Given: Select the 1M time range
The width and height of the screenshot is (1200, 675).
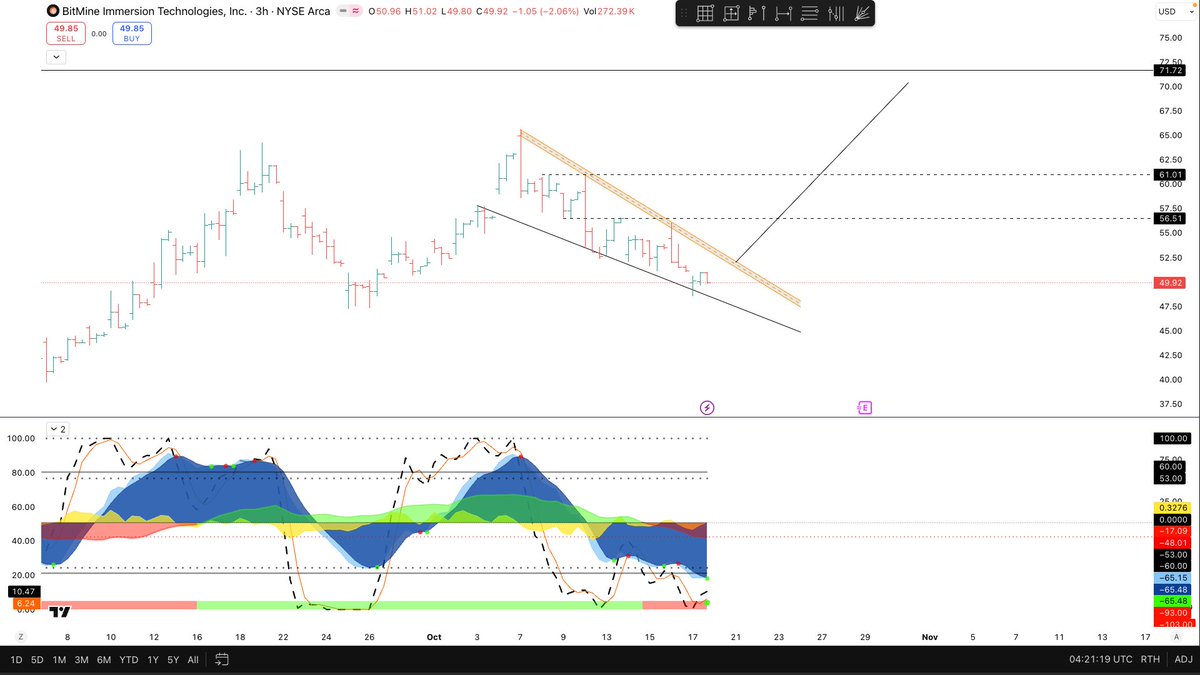Looking at the screenshot, I should [59, 660].
